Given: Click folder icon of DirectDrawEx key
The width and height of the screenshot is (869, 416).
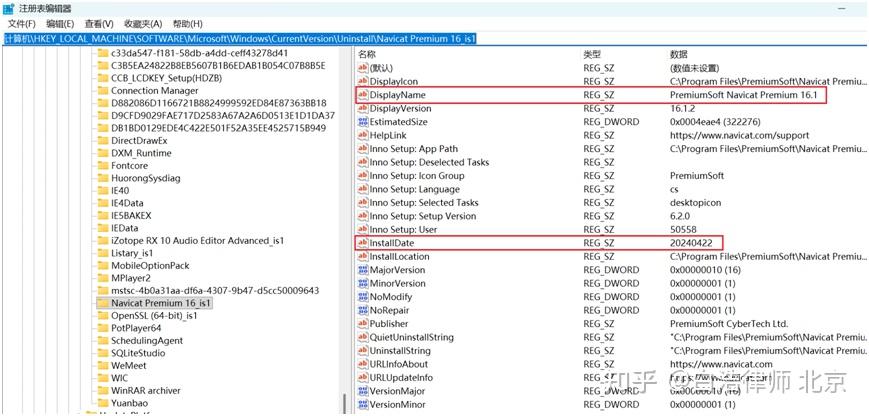Looking at the screenshot, I should pyautogui.click(x=103, y=141).
